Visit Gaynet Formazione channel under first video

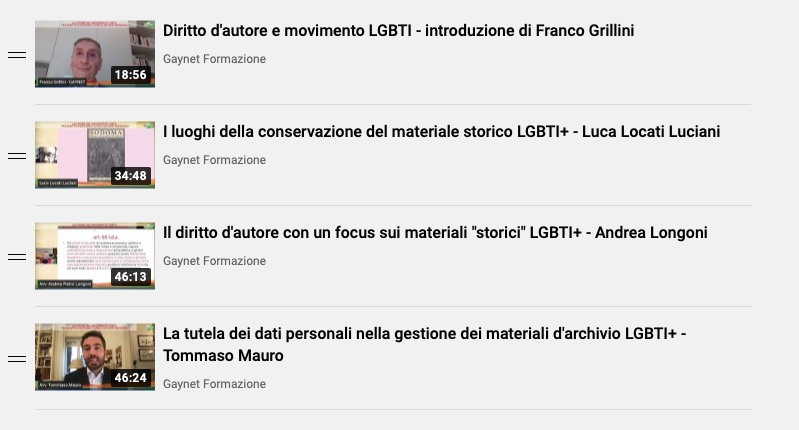(x=215, y=59)
